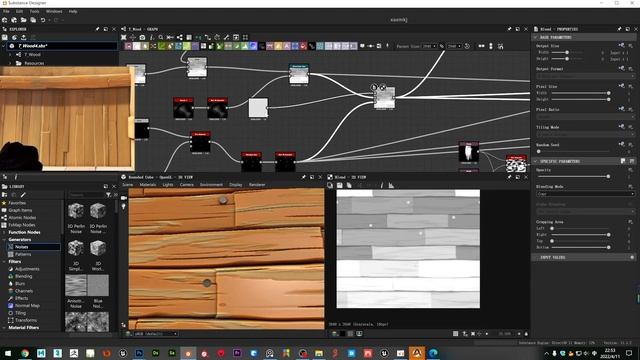Click the camera icon in 3D view sidebar
Viewport: 640px width, 360px height.
pos(124,198)
